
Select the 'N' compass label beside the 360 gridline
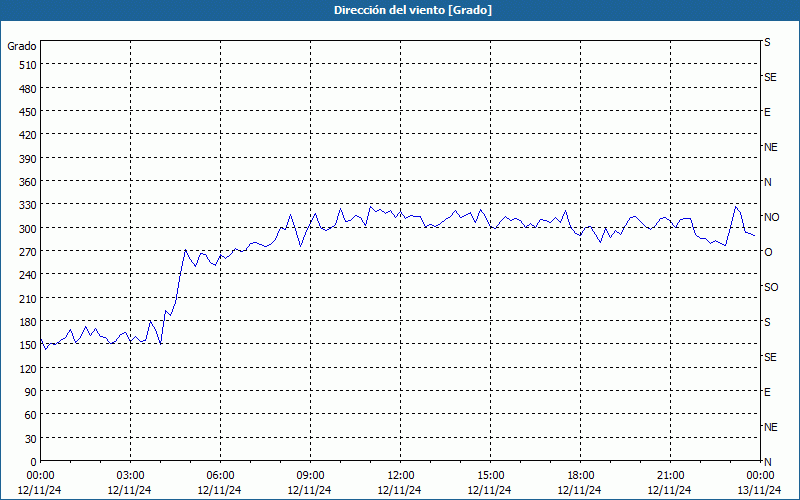click(x=767, y=182)
